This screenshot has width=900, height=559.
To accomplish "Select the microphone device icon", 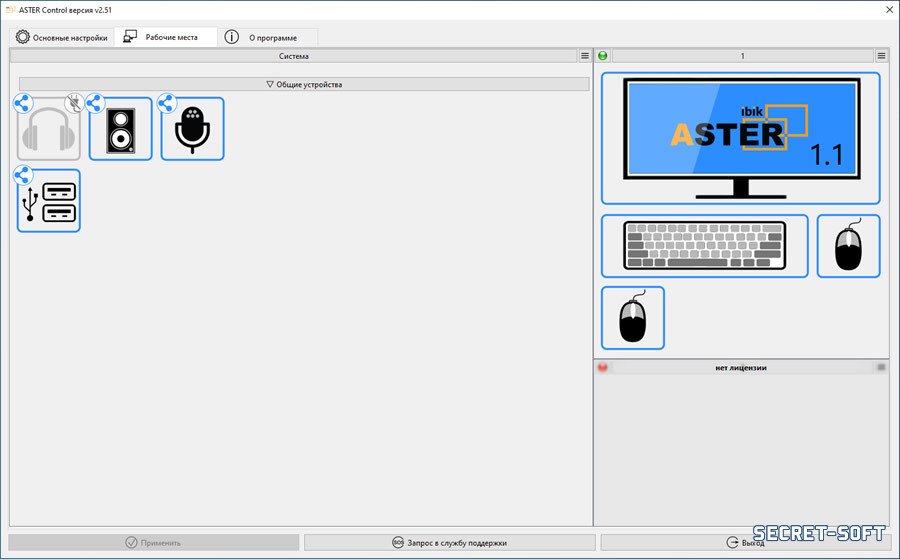I will coord(193,131).
